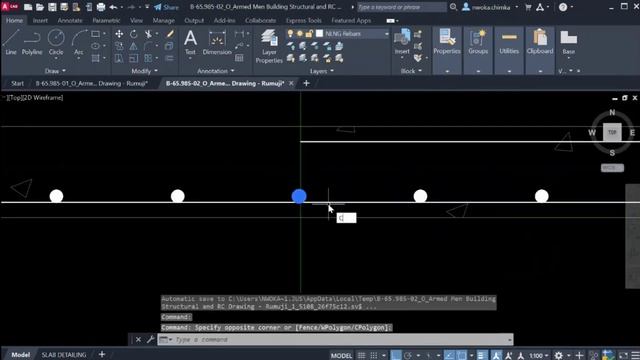Open the annotation scale 1:100 dropdown
The height and width of the screenshot is (360, 640).
538,356
